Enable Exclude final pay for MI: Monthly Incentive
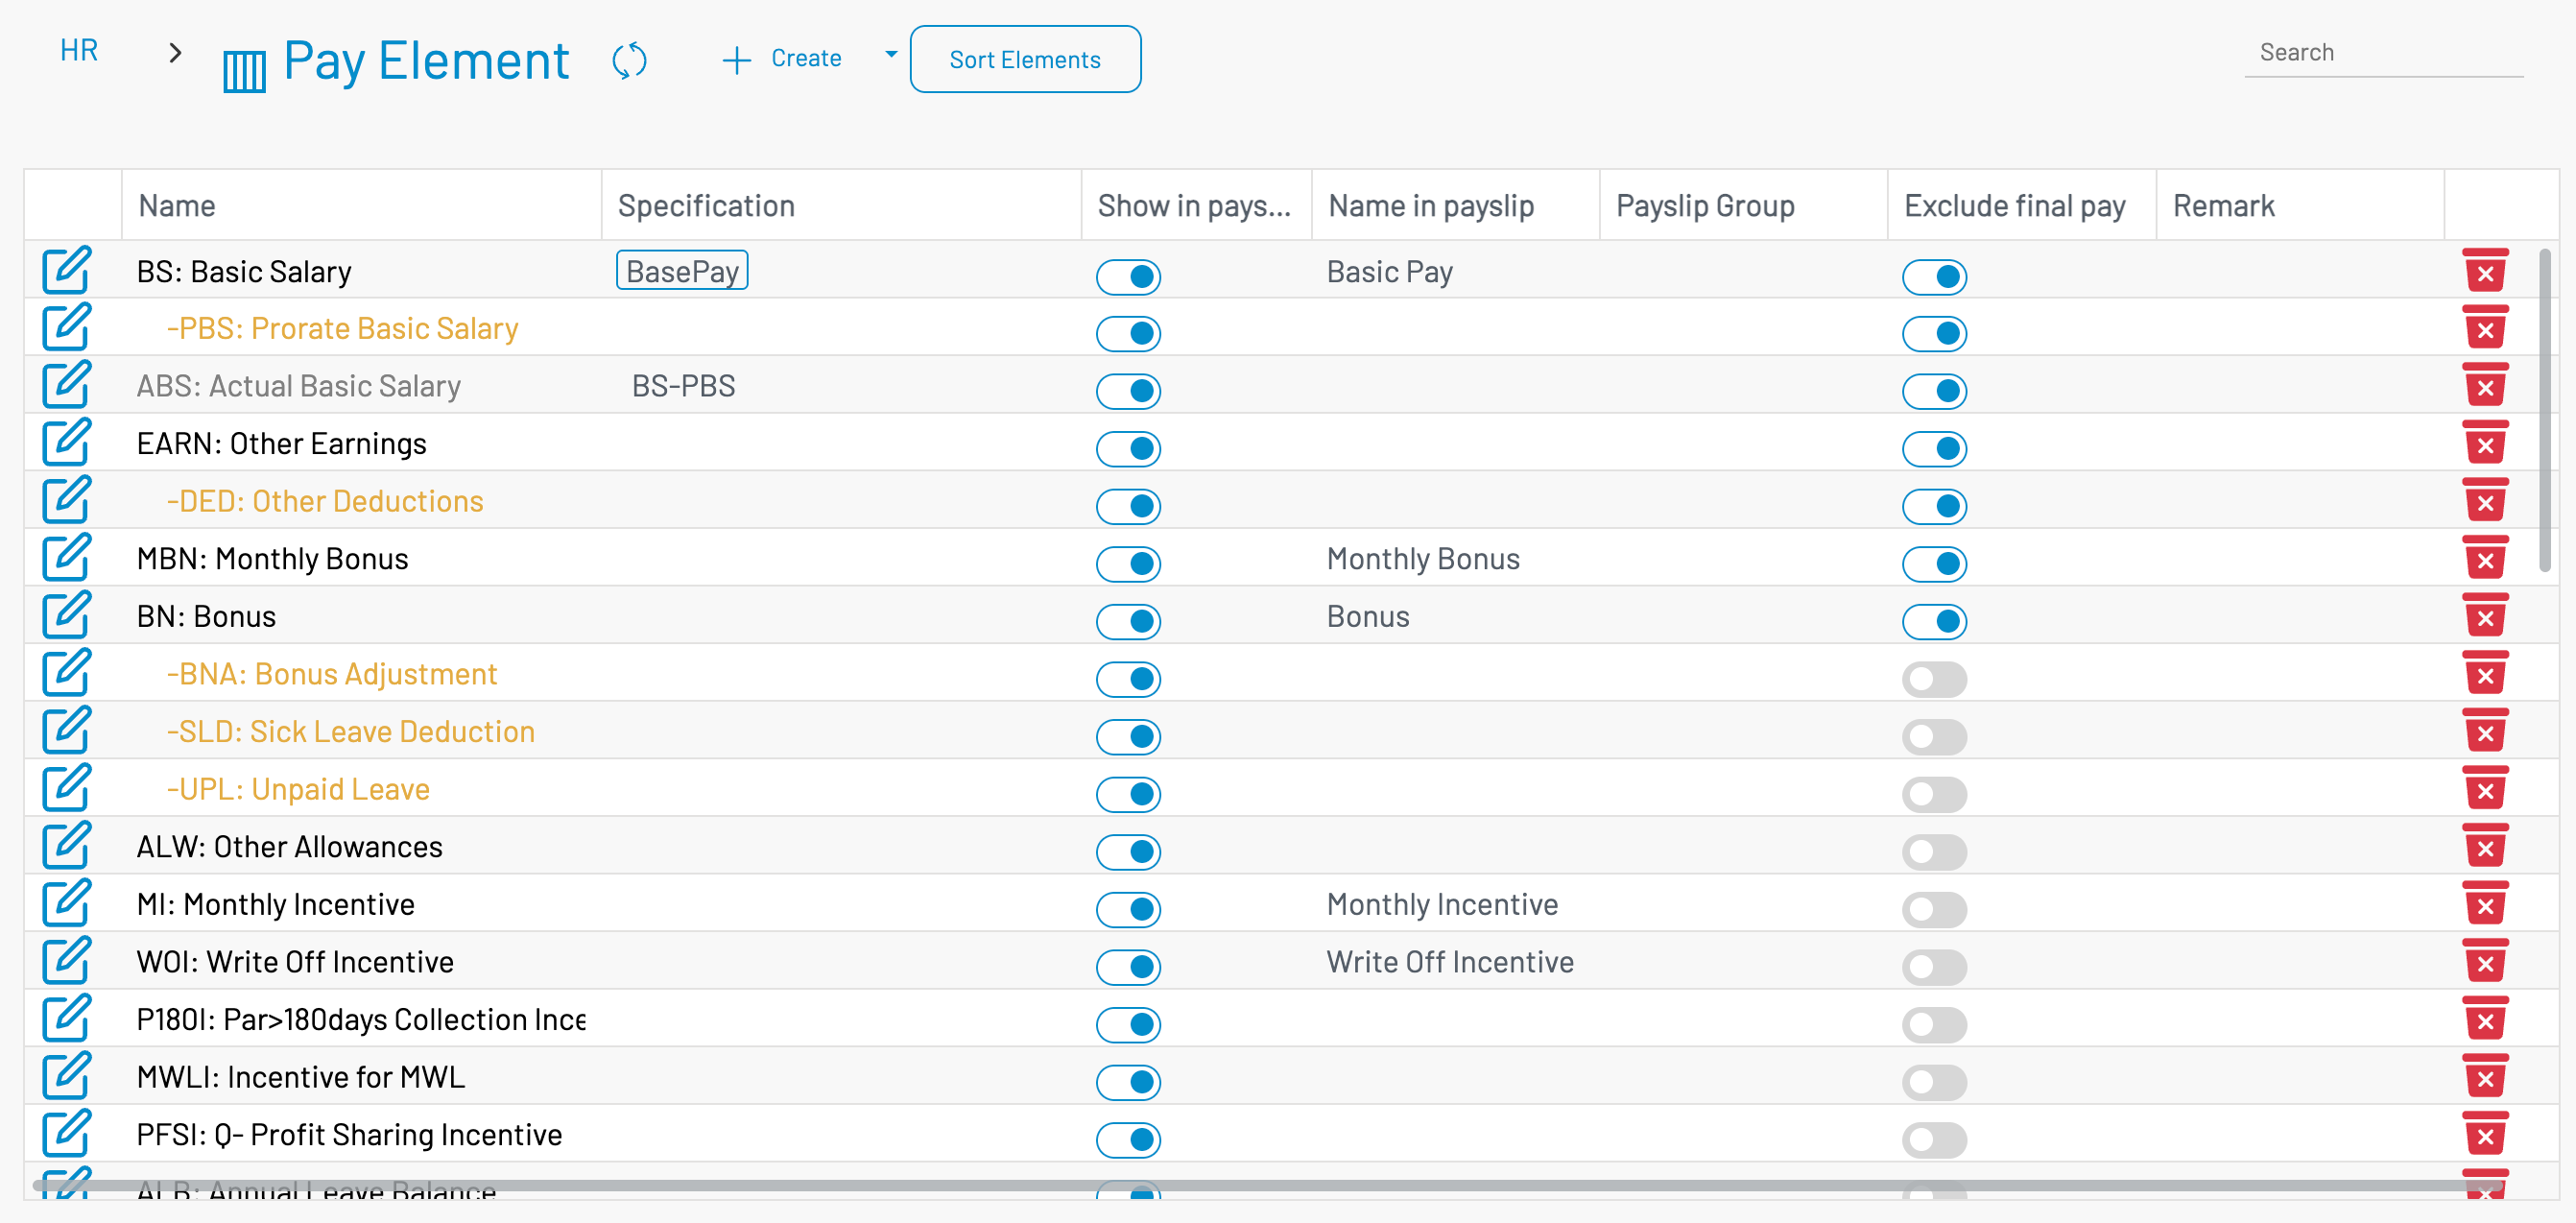Screen dimensions: 2576x1223 click(1933, 909)
